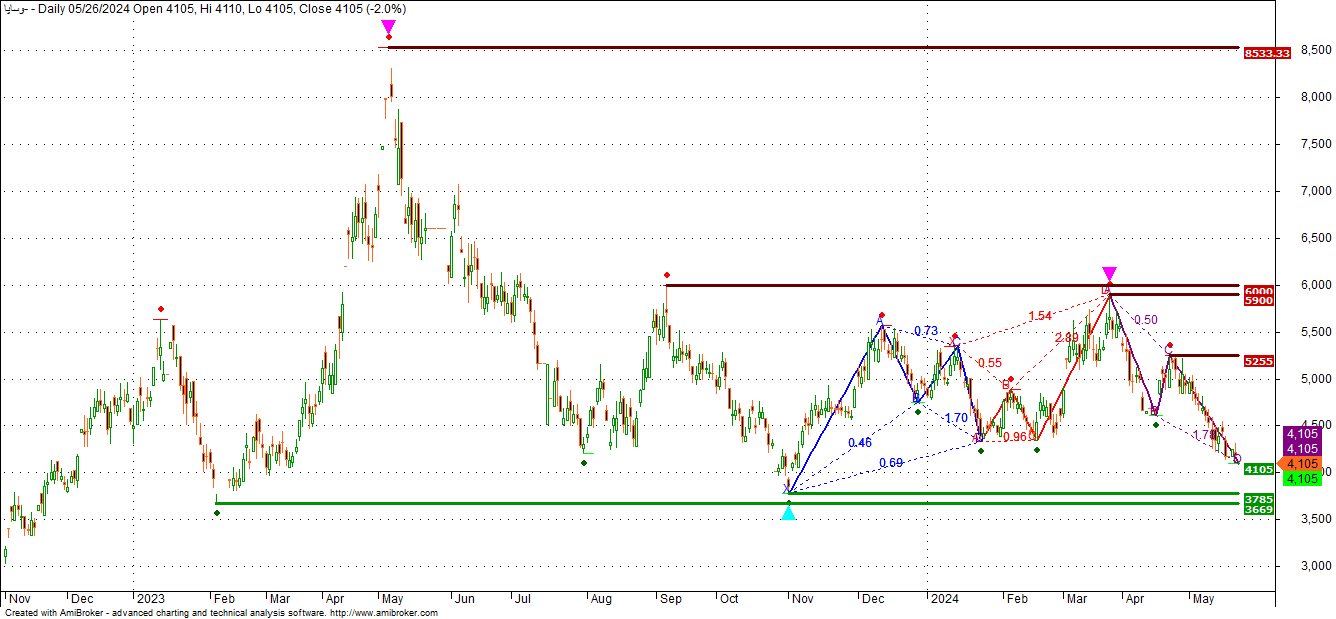1336x619 pixels.
Task: Click the 2023 label on the date axis
Action: click(x=150, y=599)
